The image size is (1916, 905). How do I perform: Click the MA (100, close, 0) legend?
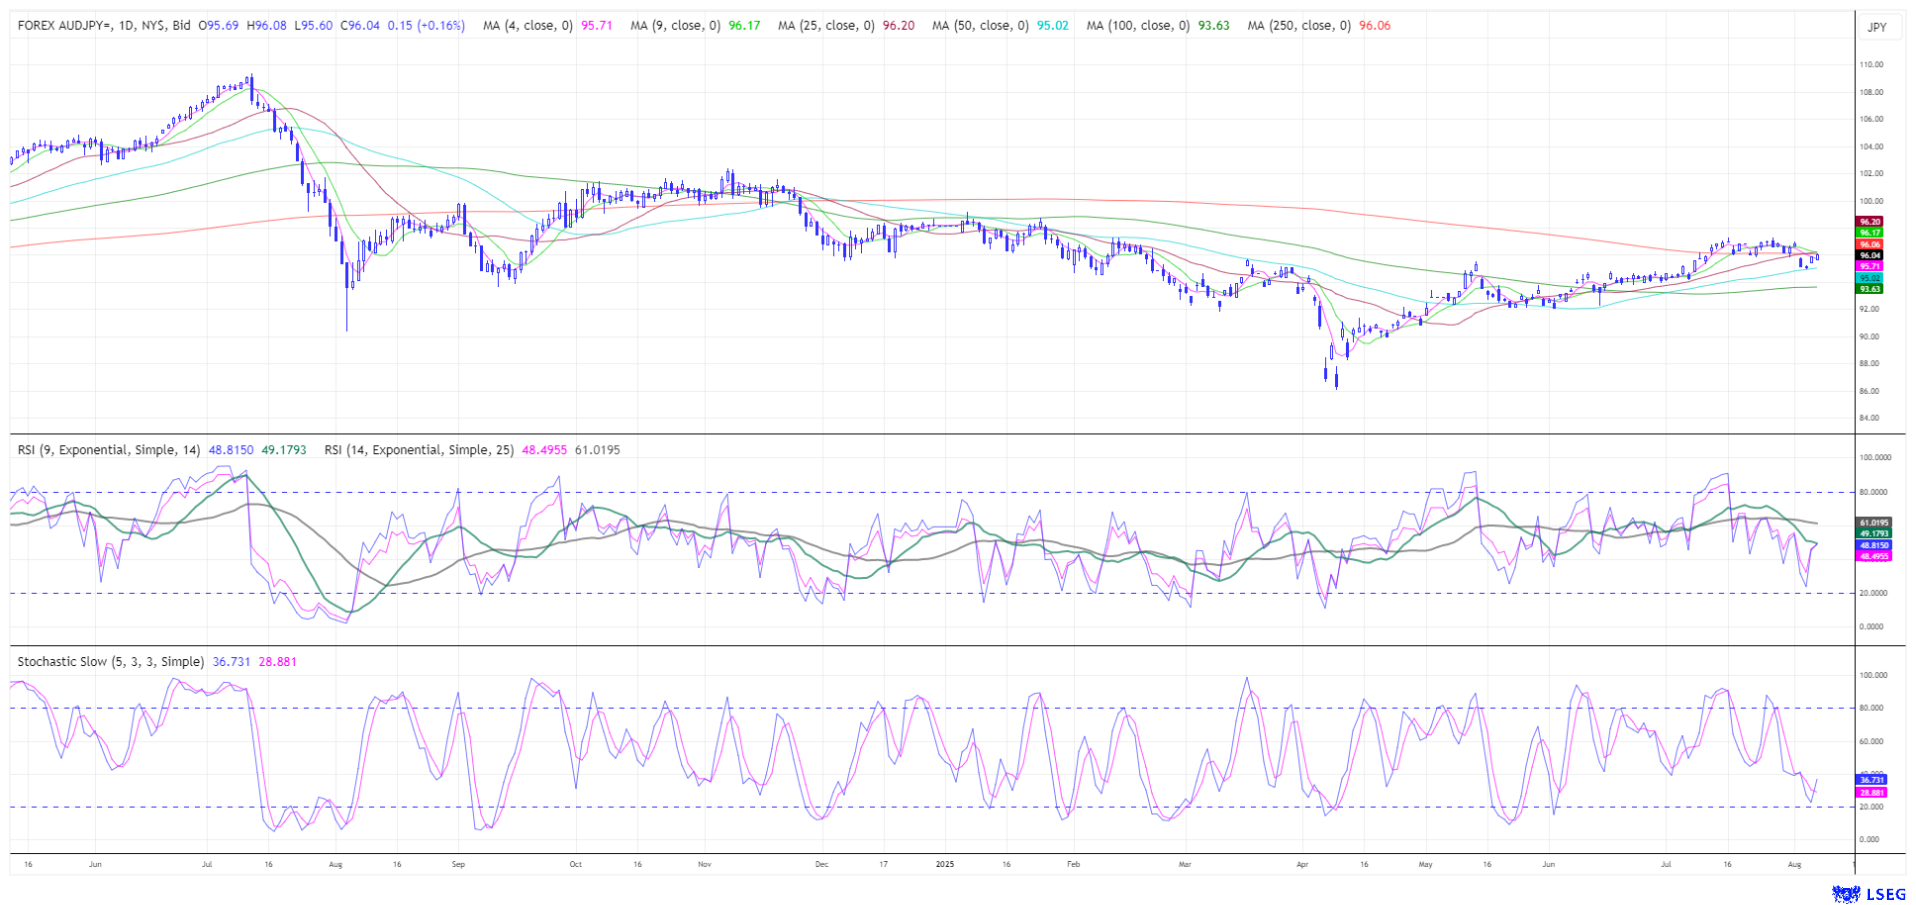[x=1137, y=26]
